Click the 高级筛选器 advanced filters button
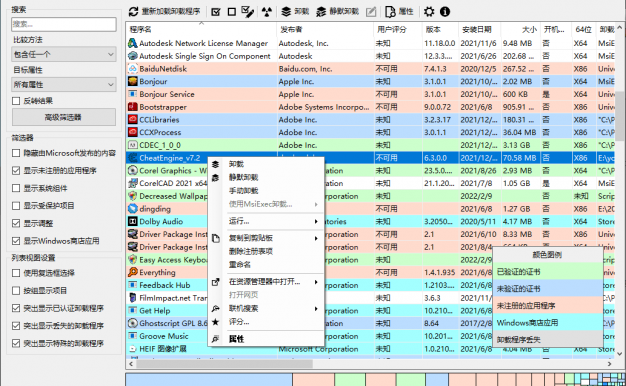Viewport: 626px width, 386px height. [64, 117]
